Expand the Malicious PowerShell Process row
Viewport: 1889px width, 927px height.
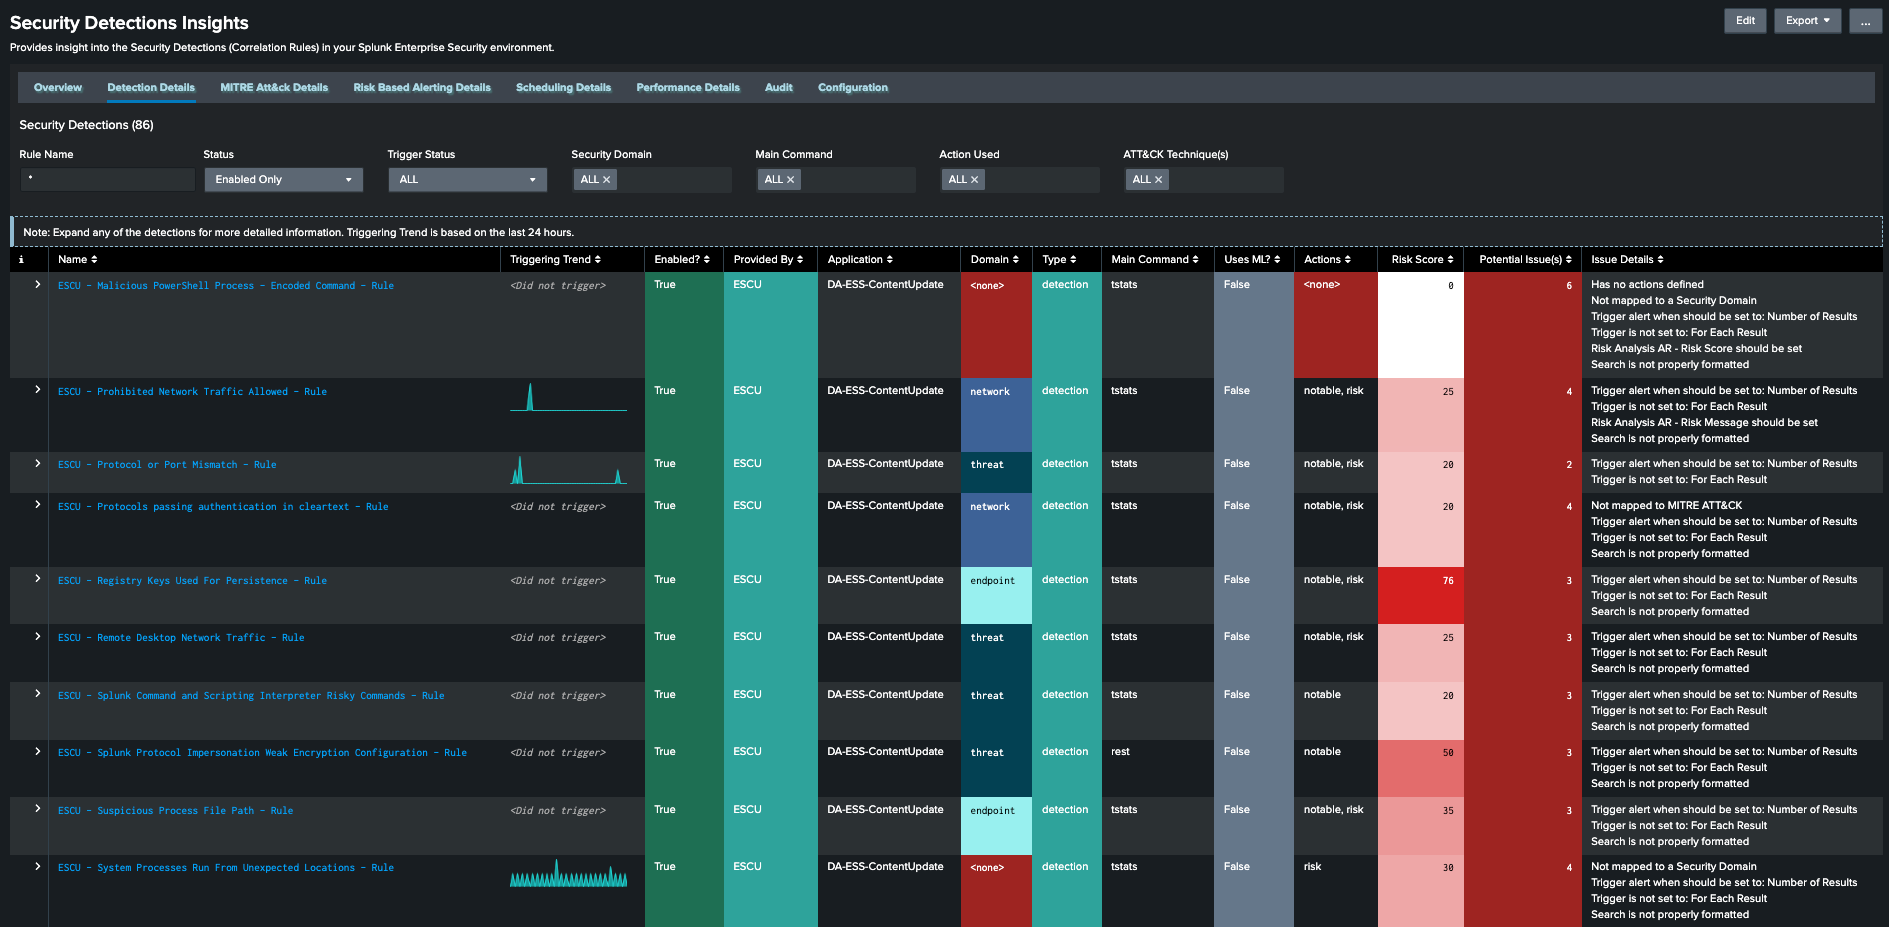point(38,285)
